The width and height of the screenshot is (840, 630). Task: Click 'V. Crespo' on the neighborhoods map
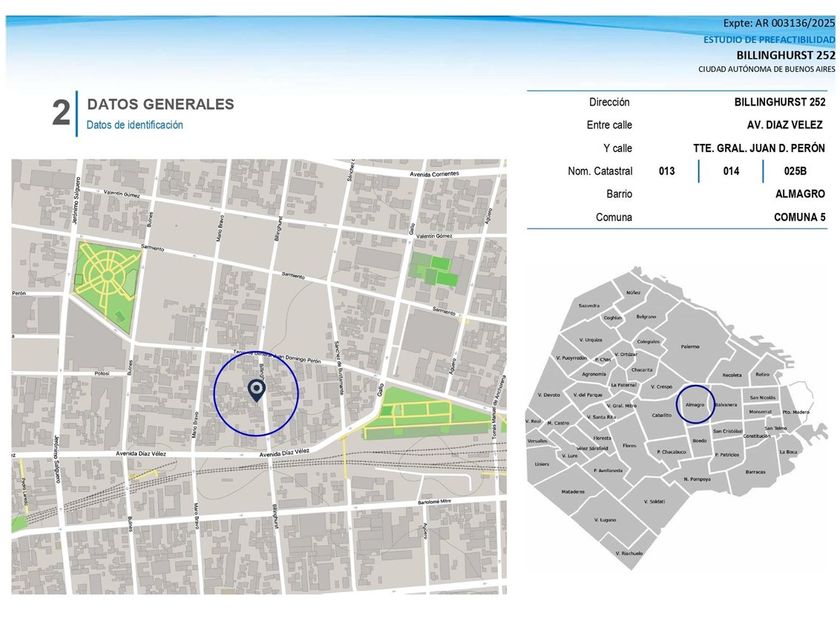(x=661, y=386)
